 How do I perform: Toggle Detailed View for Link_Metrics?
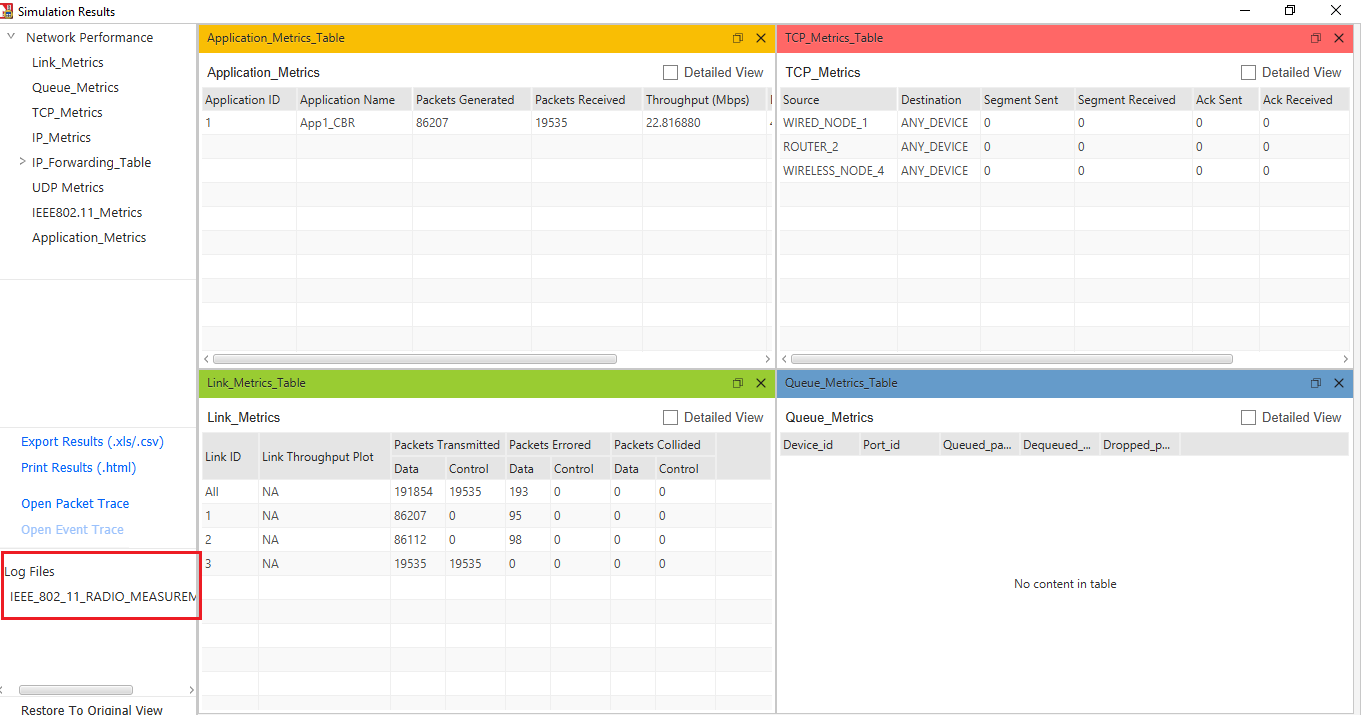coord(671,418)
